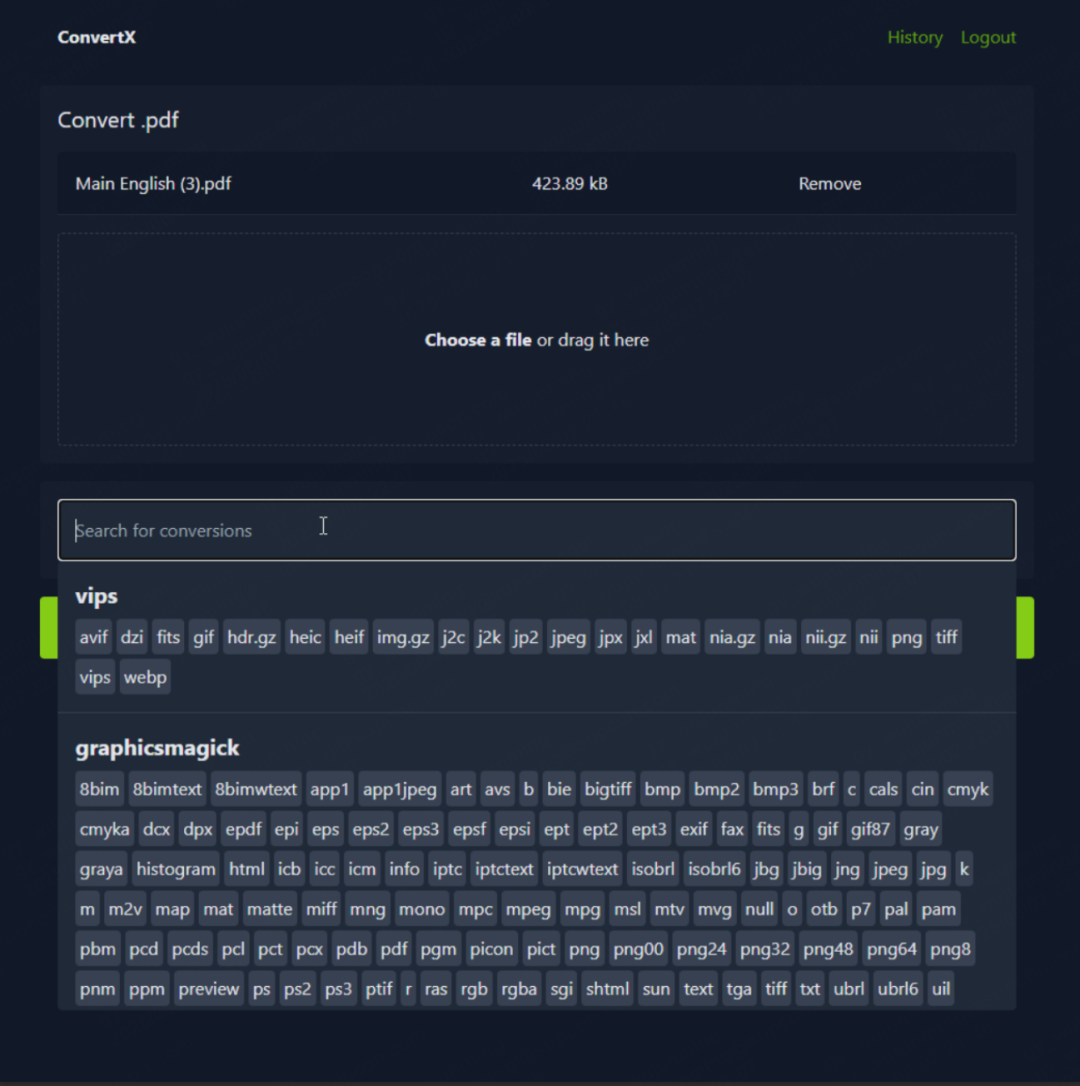Pick the jxl format option

coord(644,637)
